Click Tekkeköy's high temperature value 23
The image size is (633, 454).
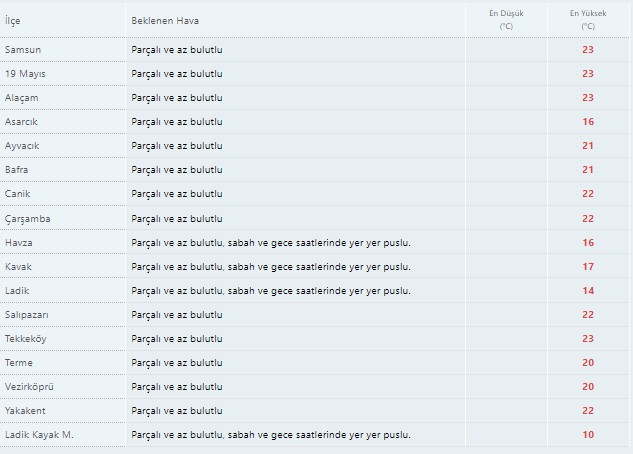pos(588,339)
